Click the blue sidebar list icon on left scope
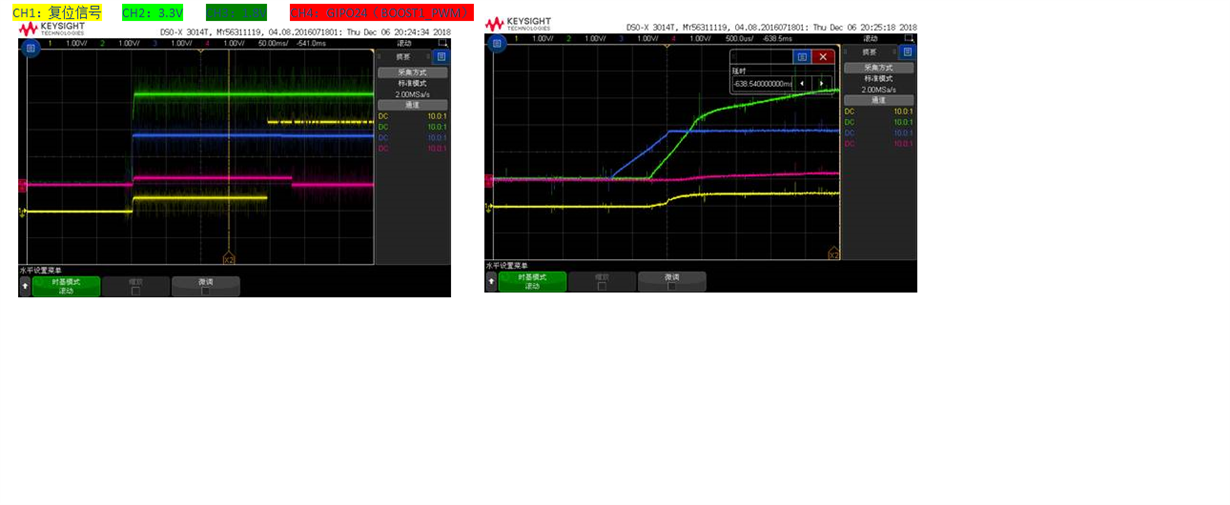This screenshot has width=1230, height=505. tap(441, 57)
